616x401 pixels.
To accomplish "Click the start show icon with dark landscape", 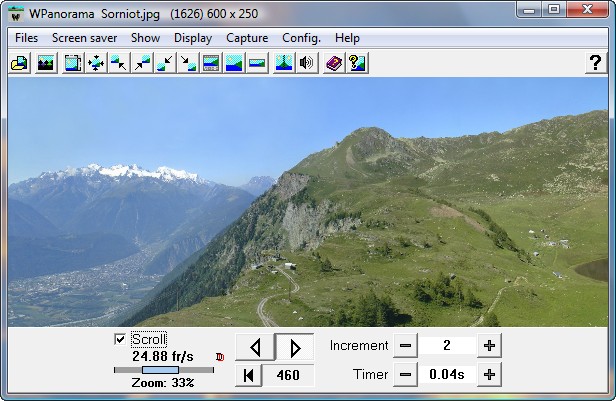I will (x=46, y=63).
